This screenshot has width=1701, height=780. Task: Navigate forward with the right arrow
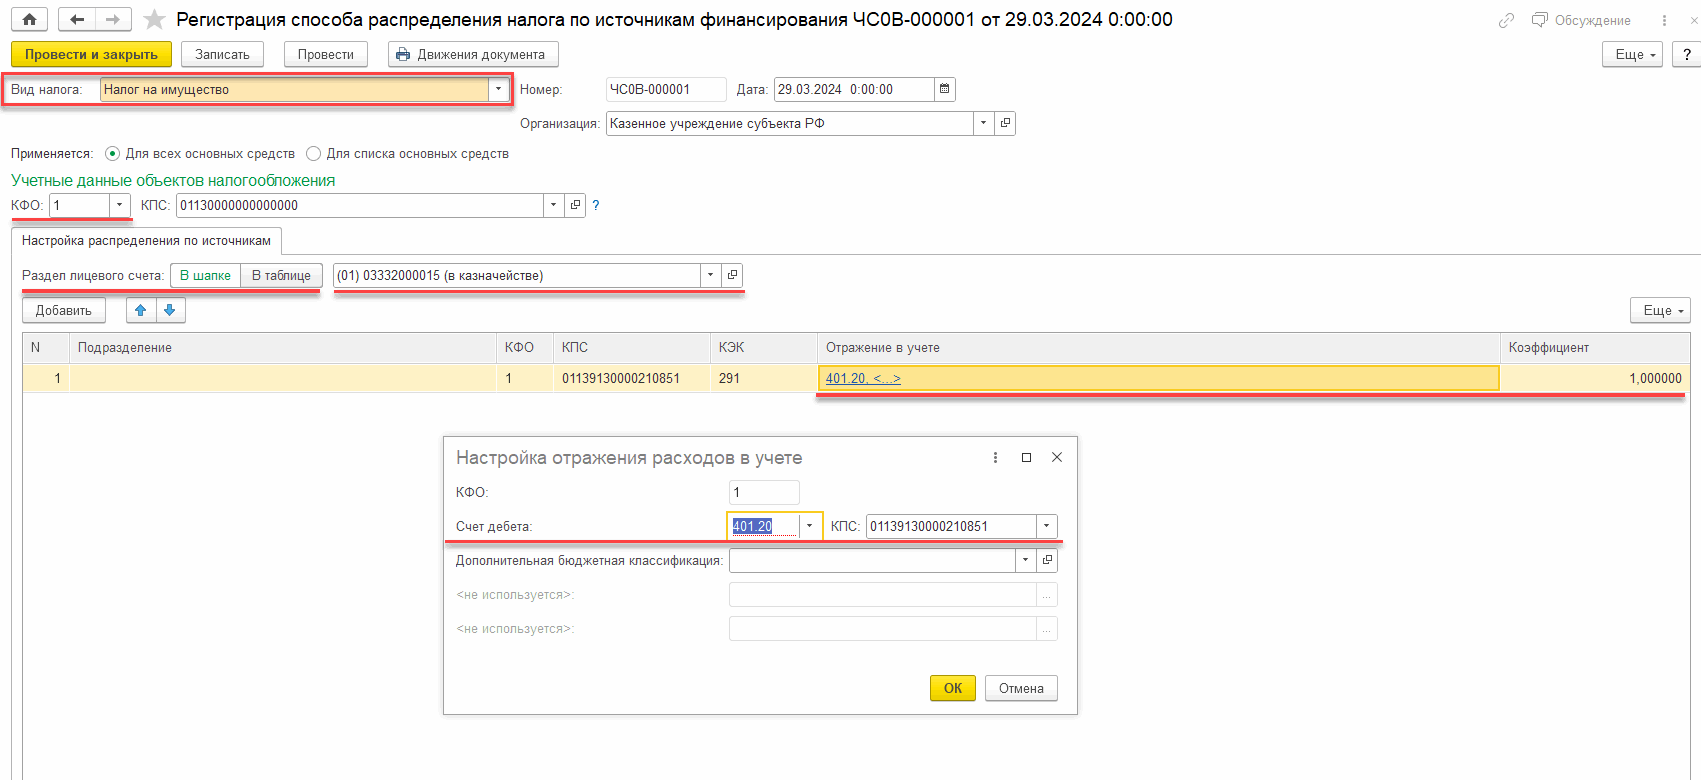point(113,19)
